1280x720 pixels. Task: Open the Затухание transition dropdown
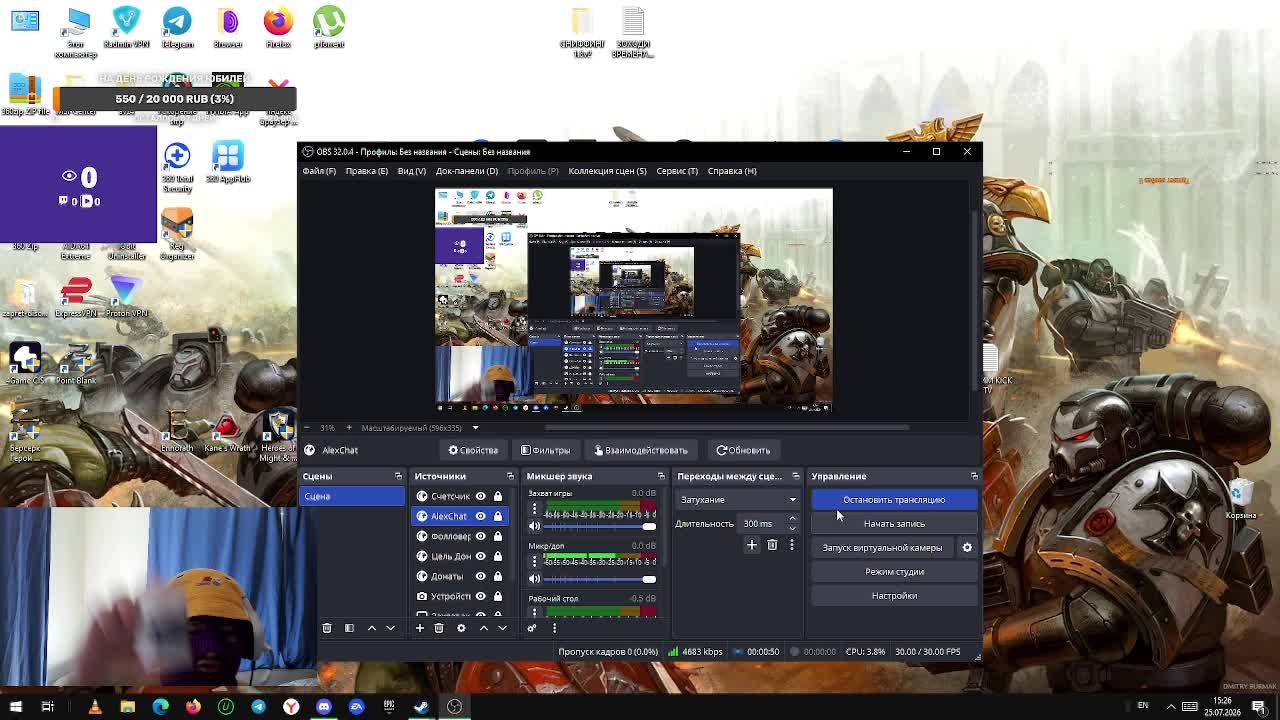(738, 500)
